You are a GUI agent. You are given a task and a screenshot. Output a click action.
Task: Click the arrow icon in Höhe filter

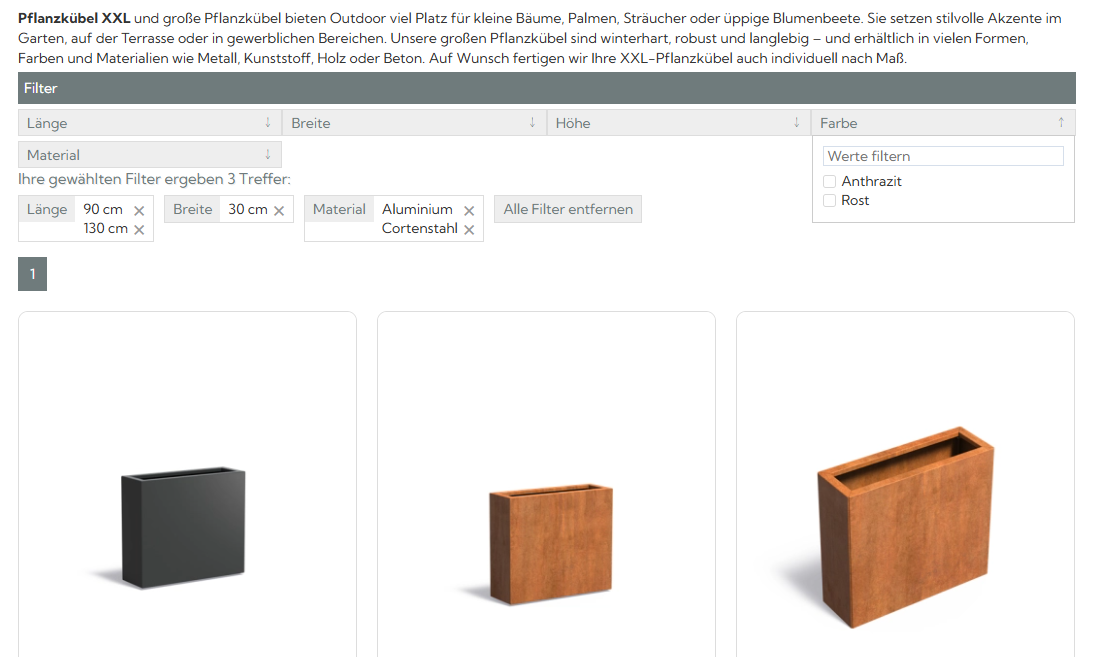point(796,123)
